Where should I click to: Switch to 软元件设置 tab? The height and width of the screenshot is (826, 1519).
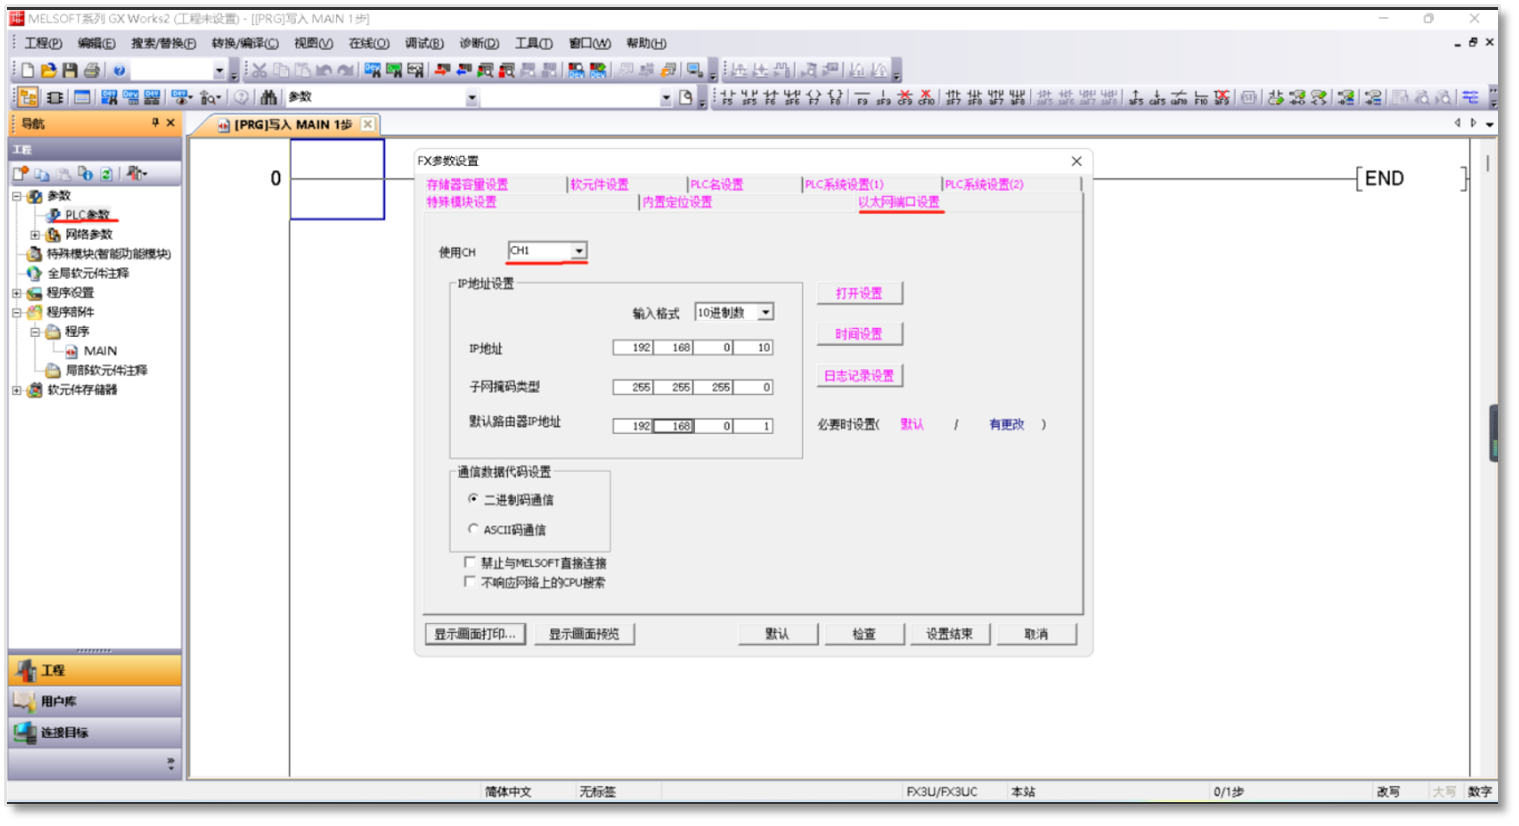(600, 184)
